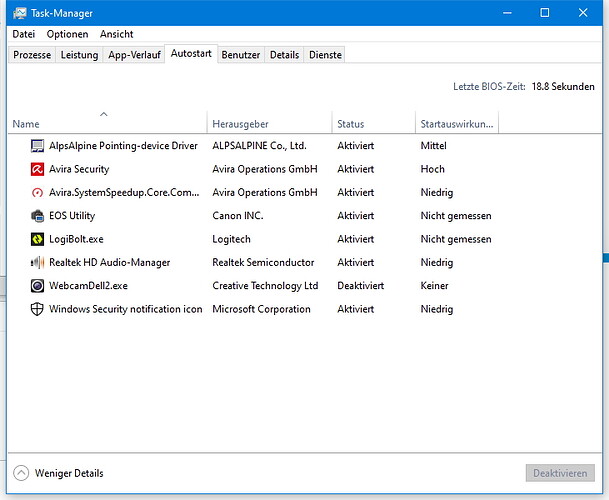Click the Deaktivieren button

(x=560, y=473)
